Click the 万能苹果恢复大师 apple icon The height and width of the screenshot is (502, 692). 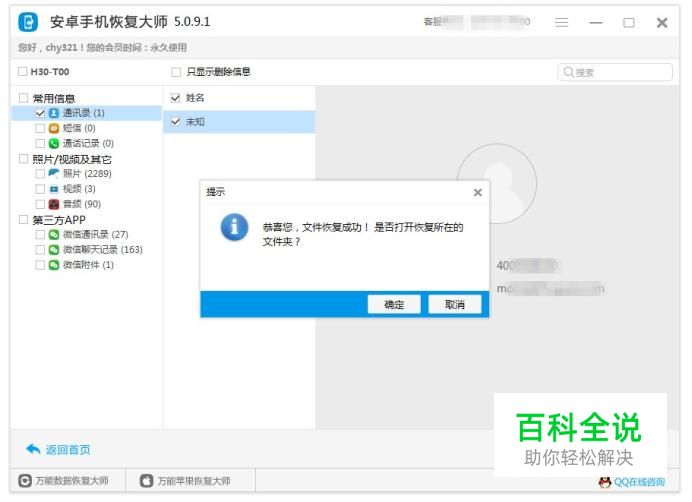click(147, 481)
